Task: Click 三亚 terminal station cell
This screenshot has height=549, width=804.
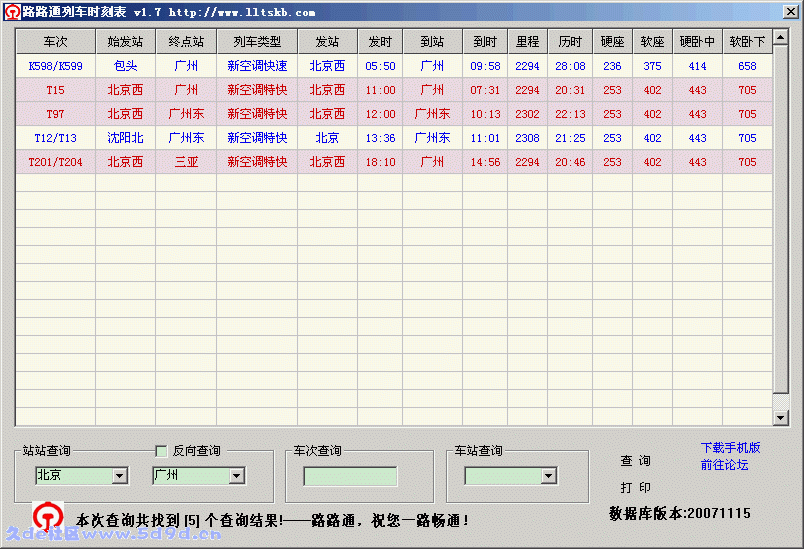Action: (x=186, y=162)
